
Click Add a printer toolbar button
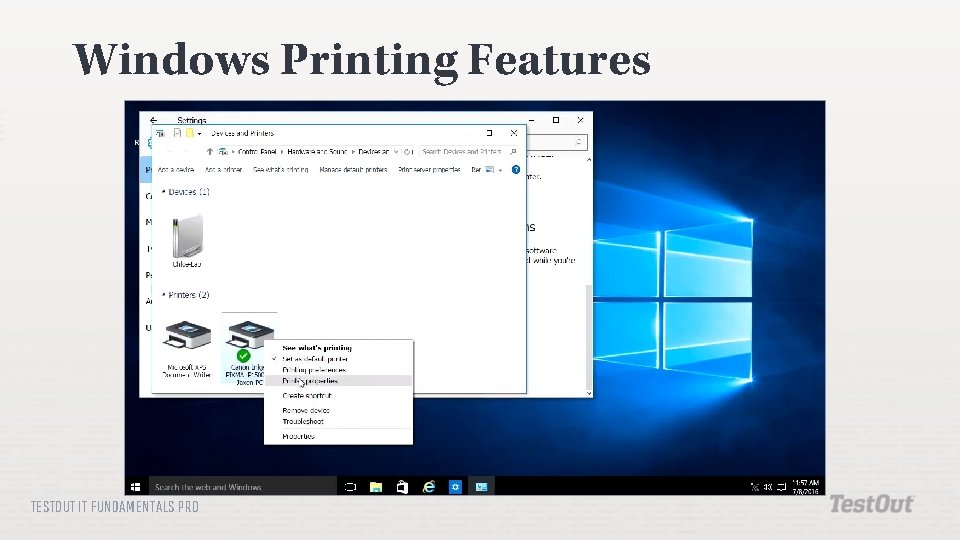pos(223,170)
